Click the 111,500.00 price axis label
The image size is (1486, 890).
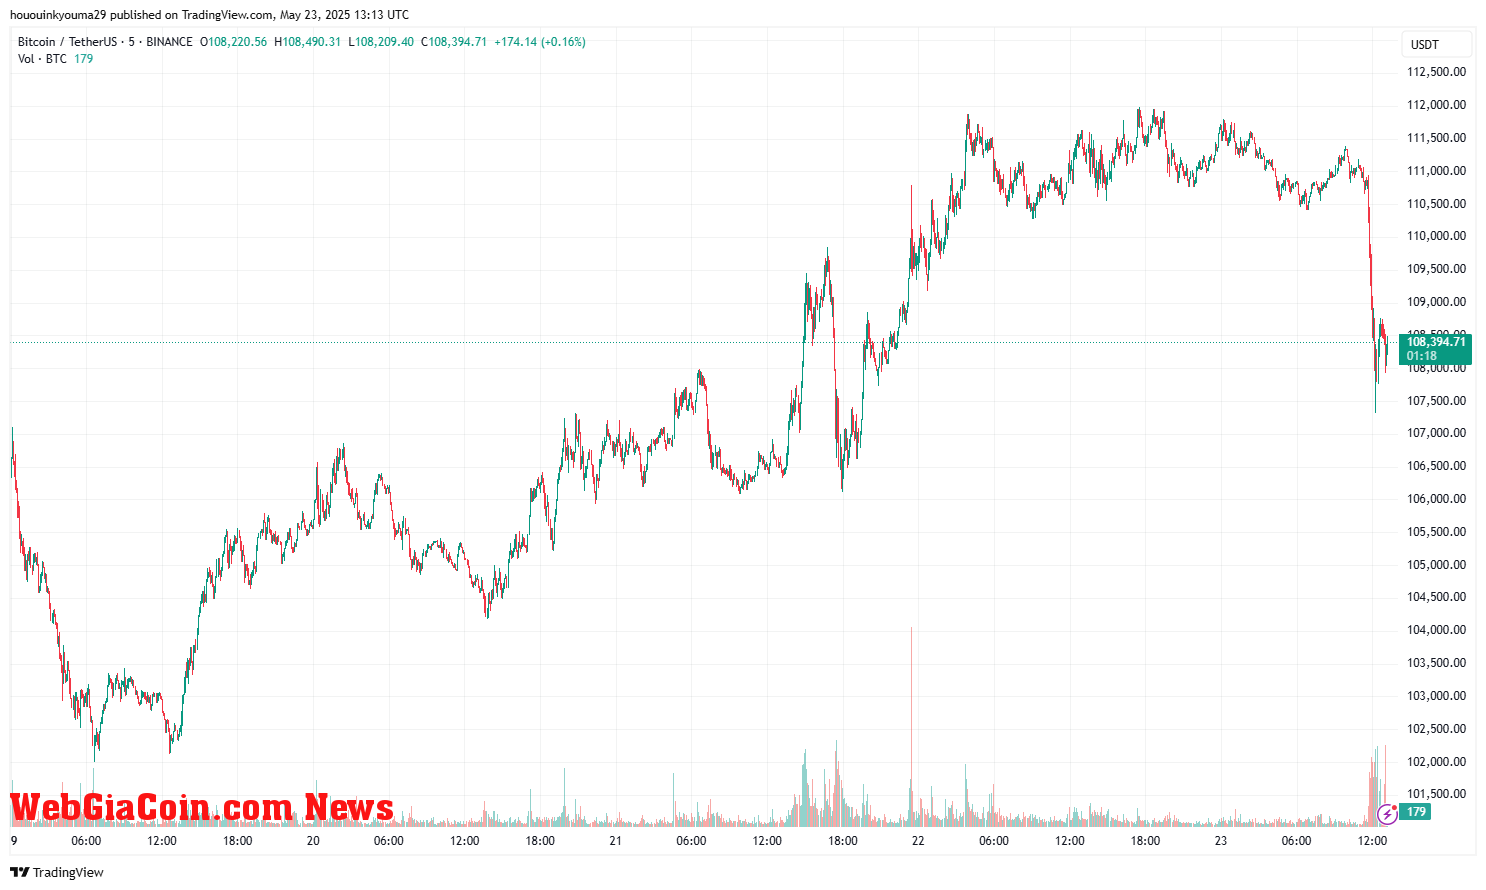pyautogui.click(x=1437, y=138)
